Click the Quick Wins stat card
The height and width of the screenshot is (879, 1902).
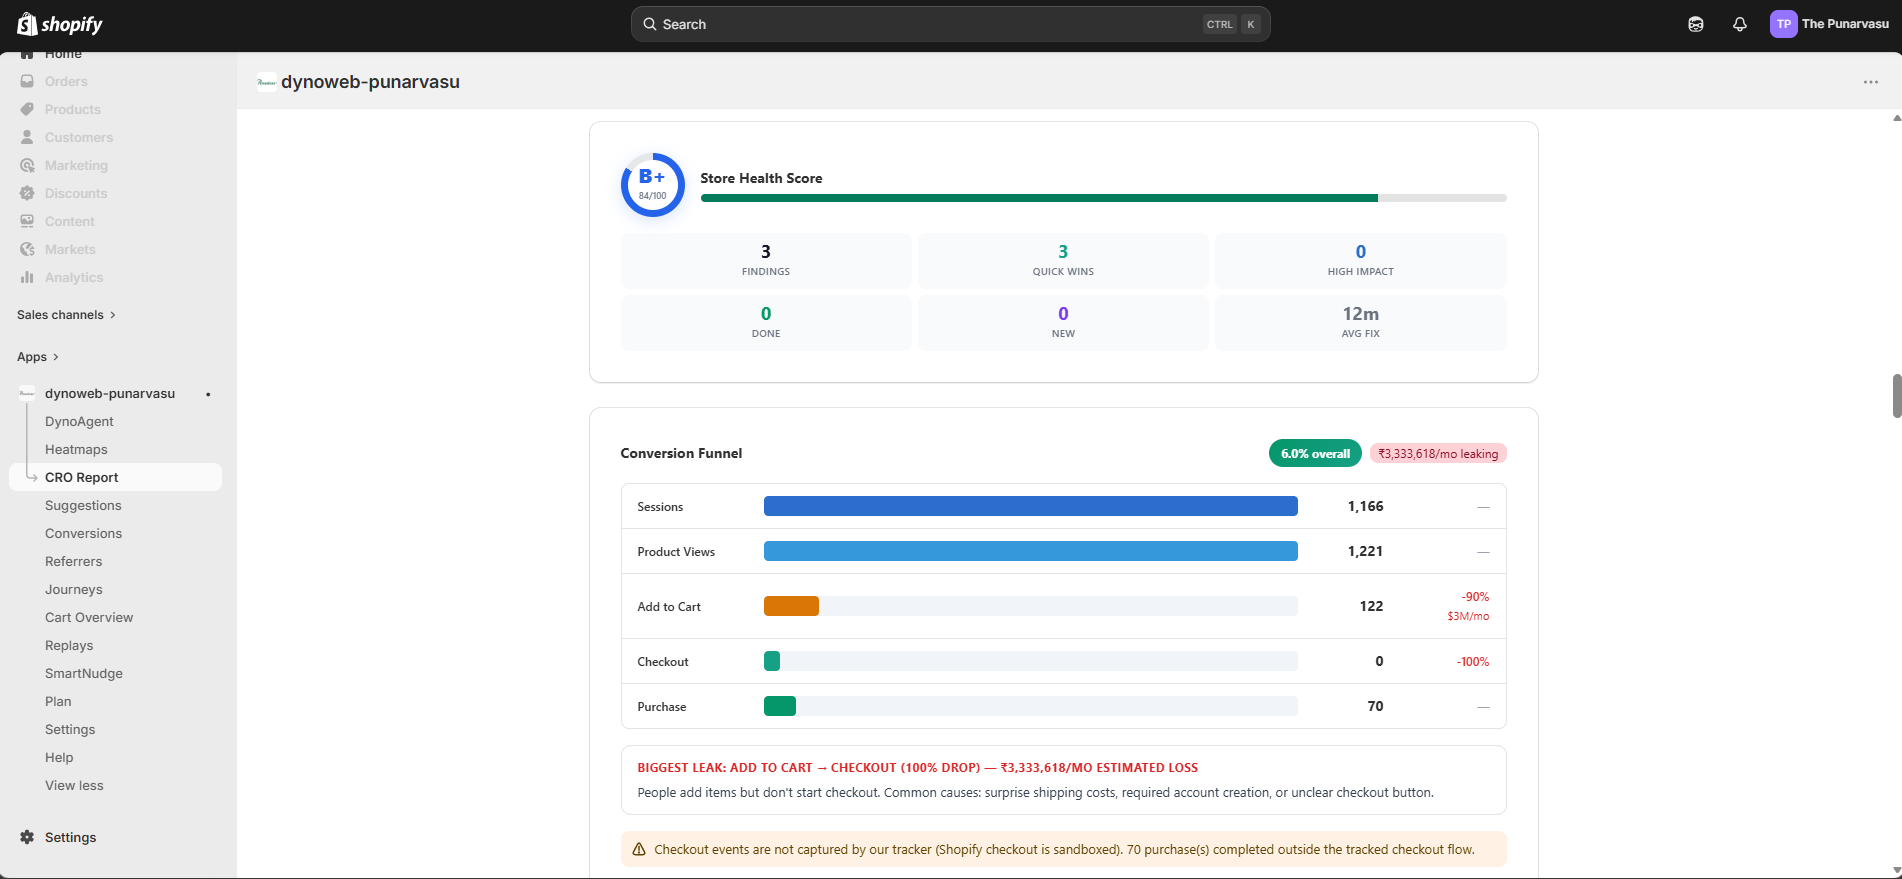pyautogui.click(x=1062, y=260)
